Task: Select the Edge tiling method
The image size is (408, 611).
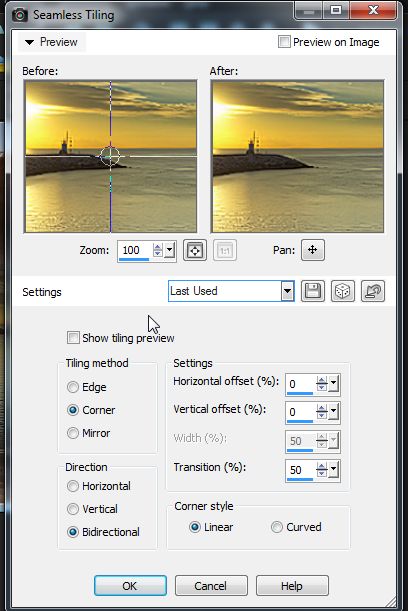Action: [x=72, y=387]
